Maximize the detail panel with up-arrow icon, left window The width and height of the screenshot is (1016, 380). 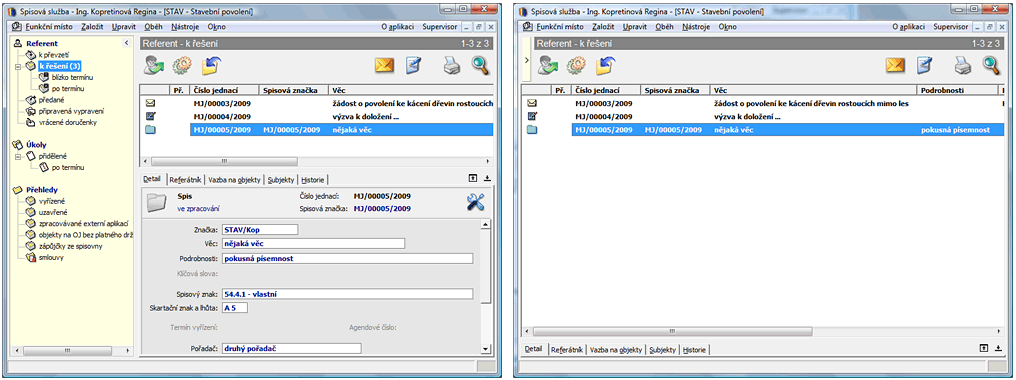474,178
